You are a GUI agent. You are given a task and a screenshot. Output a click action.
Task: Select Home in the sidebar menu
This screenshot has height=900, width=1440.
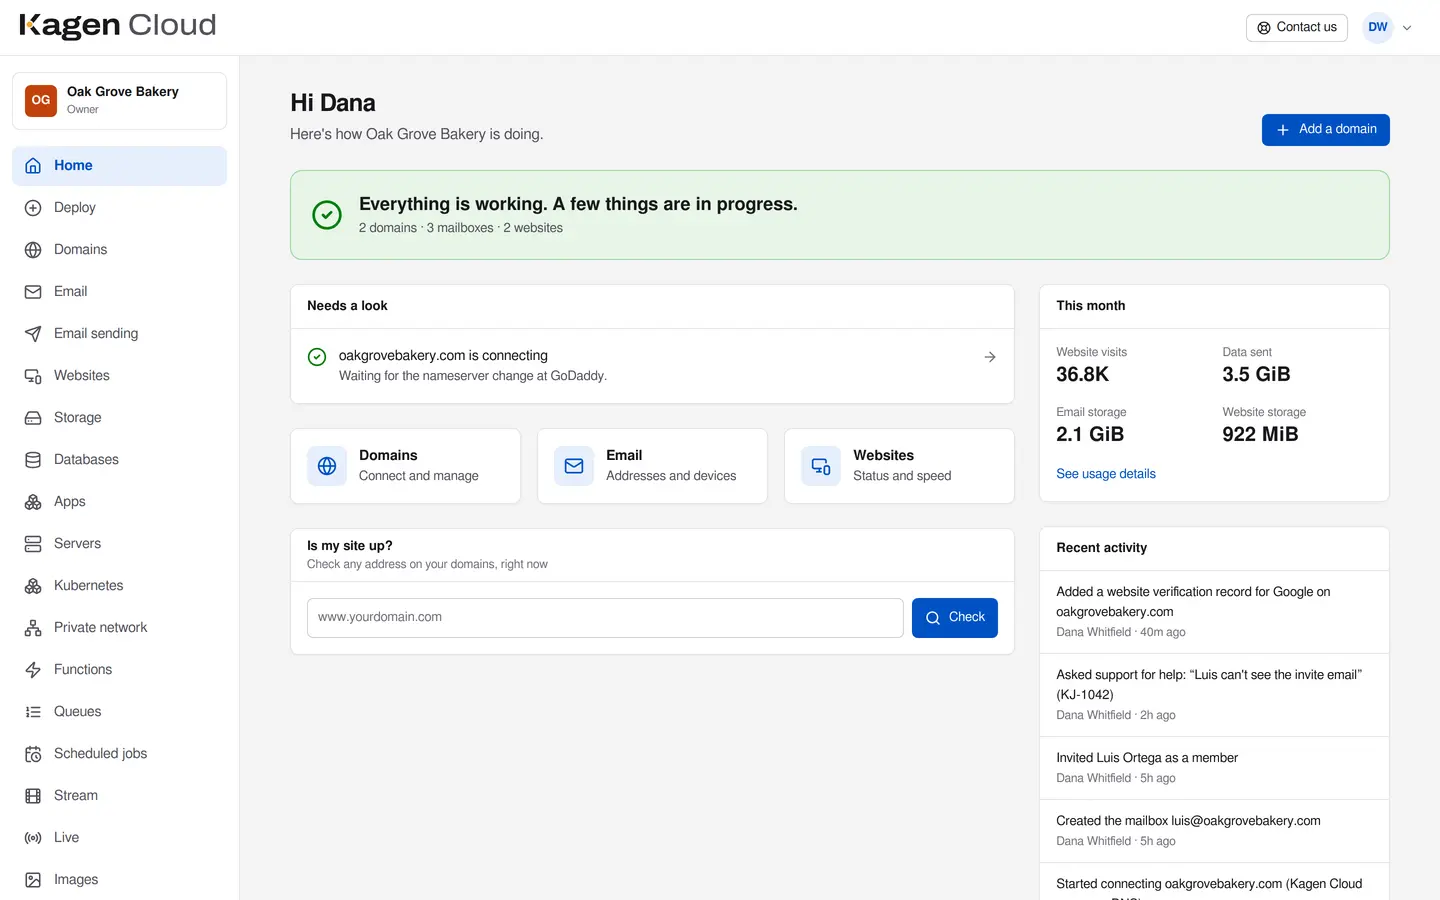pyautogui.click(x=119, y=166)
